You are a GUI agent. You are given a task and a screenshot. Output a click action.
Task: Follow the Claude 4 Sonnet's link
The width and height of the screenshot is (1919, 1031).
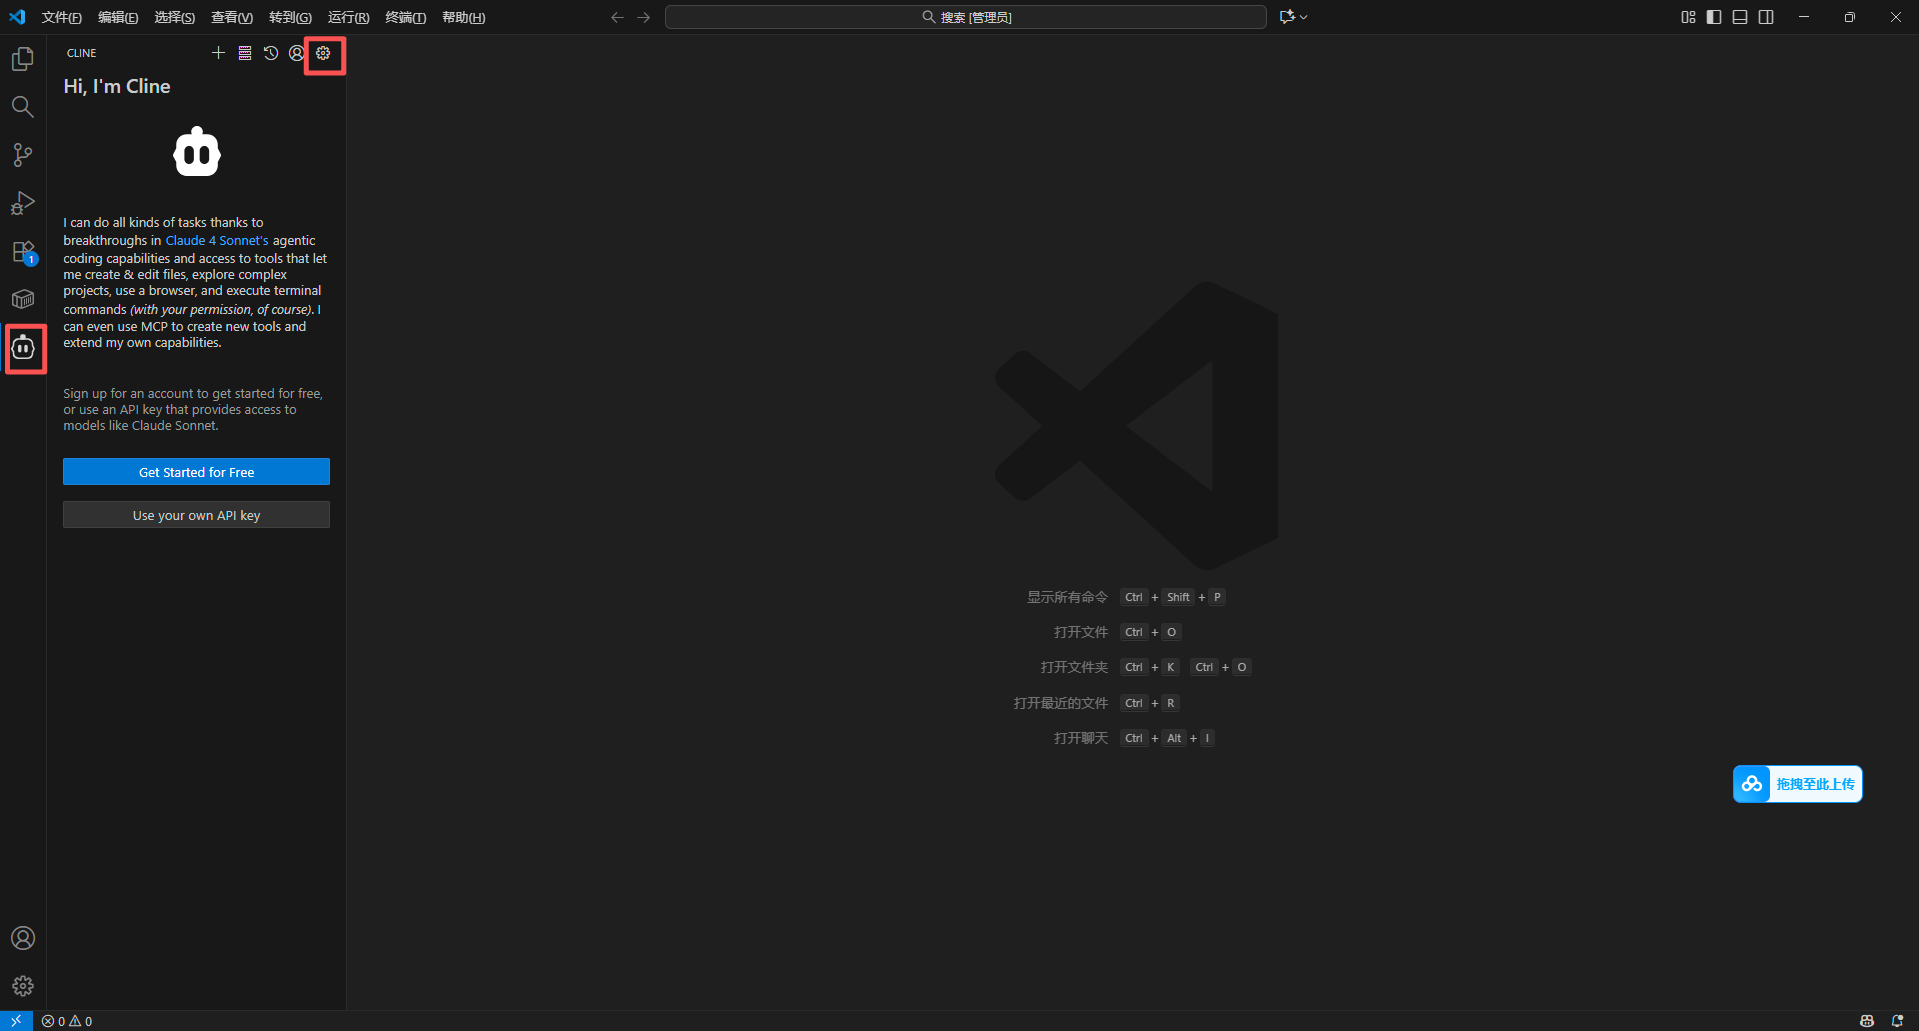tap(217, 240)
